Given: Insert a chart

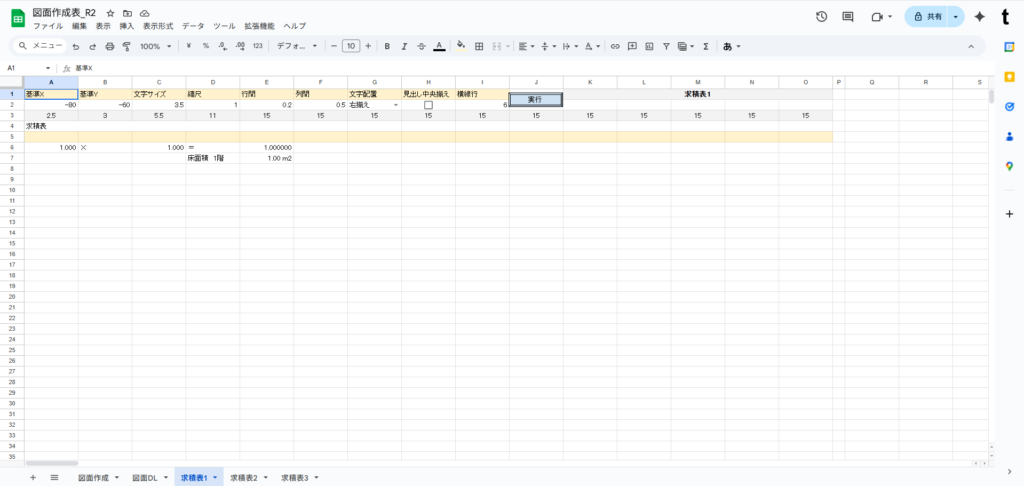Looking at the screenshot, I should pyautogui.click(x=649, y=46).
